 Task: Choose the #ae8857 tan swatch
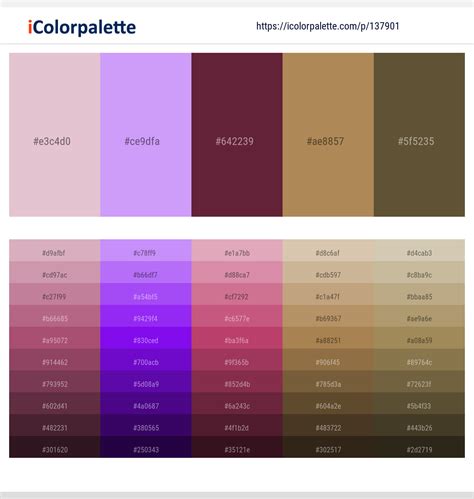tap(328, 135)
